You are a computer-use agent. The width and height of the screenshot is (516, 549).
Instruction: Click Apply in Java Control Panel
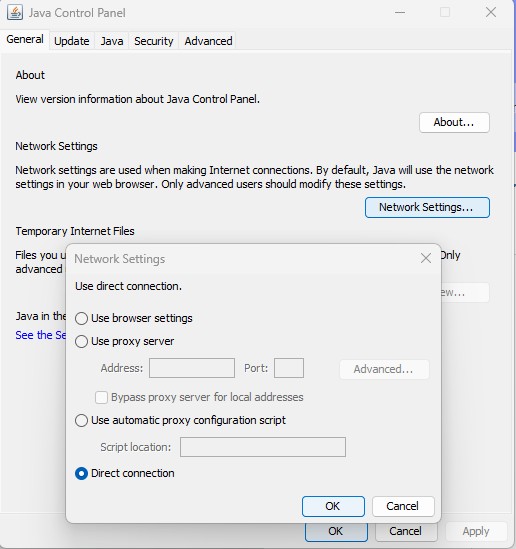[x=476, y=531]
